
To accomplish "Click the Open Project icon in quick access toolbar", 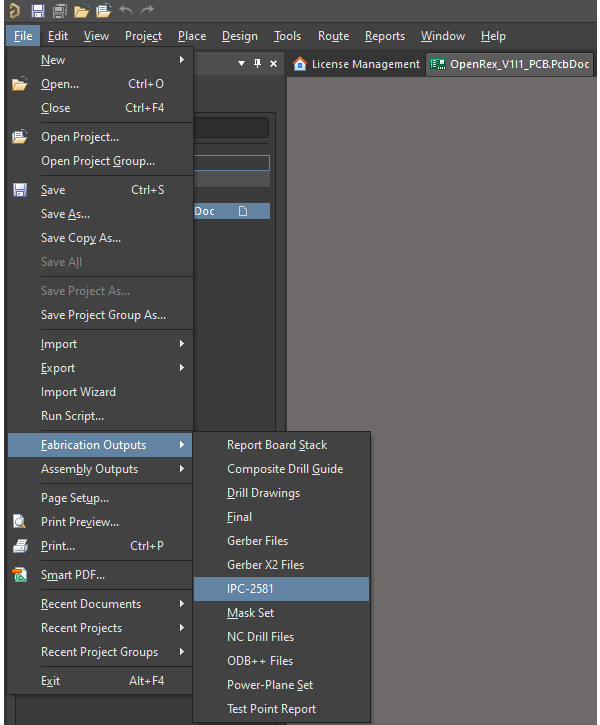I will 104,10.
